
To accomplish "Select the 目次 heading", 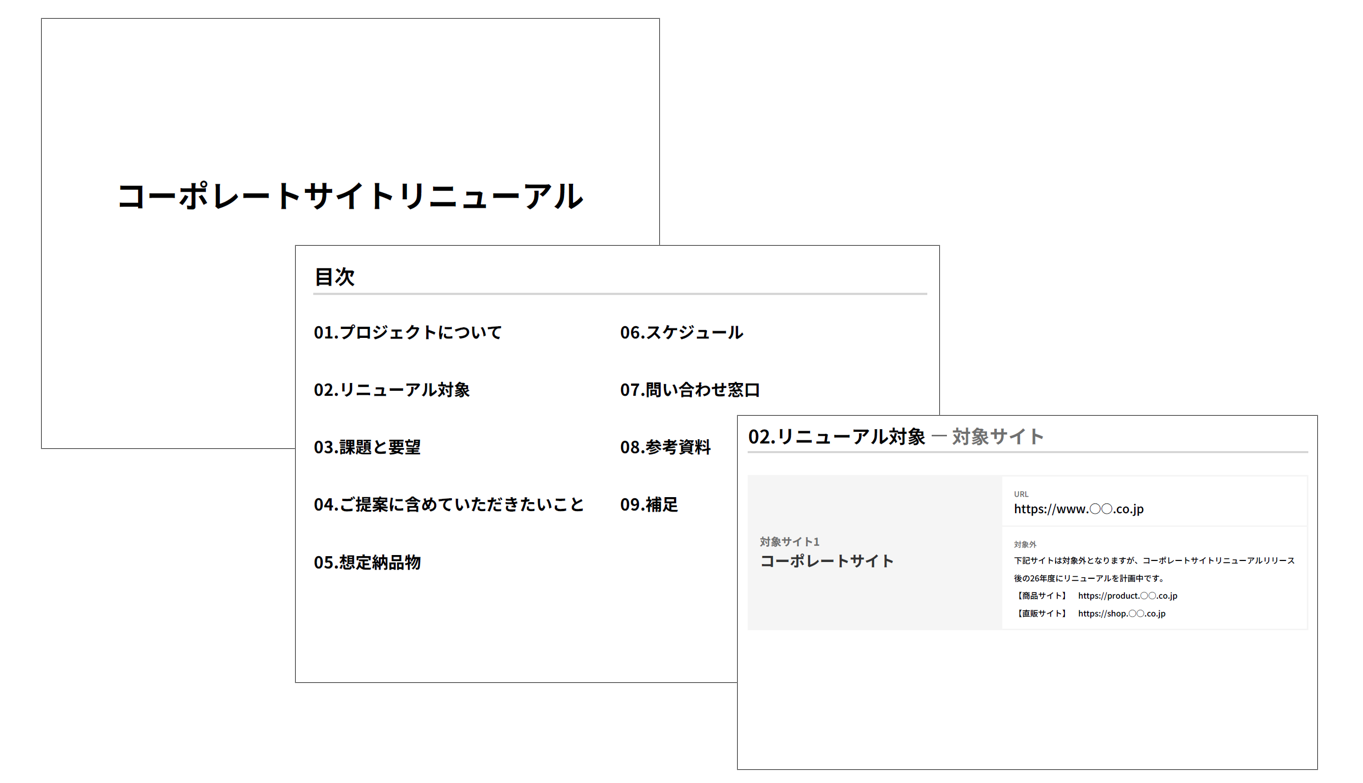I will pyautogui.click(x=334, y=277).
